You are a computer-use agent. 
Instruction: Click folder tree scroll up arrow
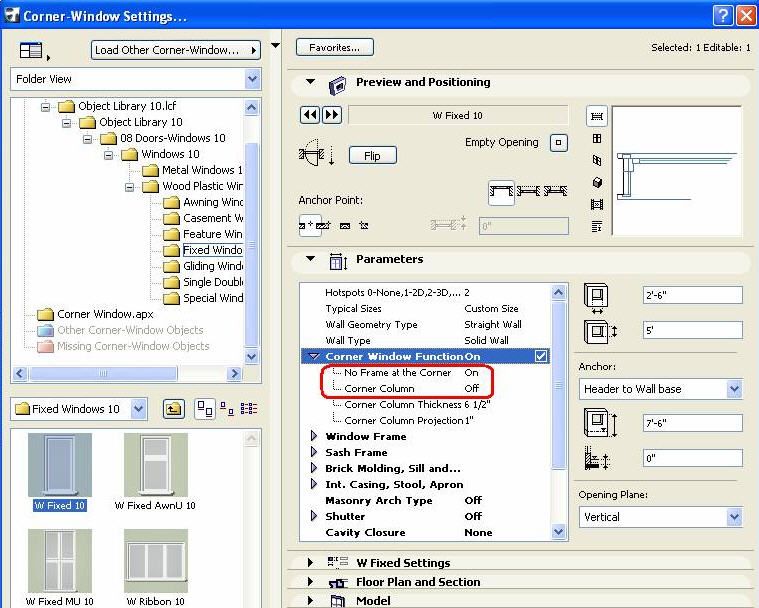pos(251,107)
